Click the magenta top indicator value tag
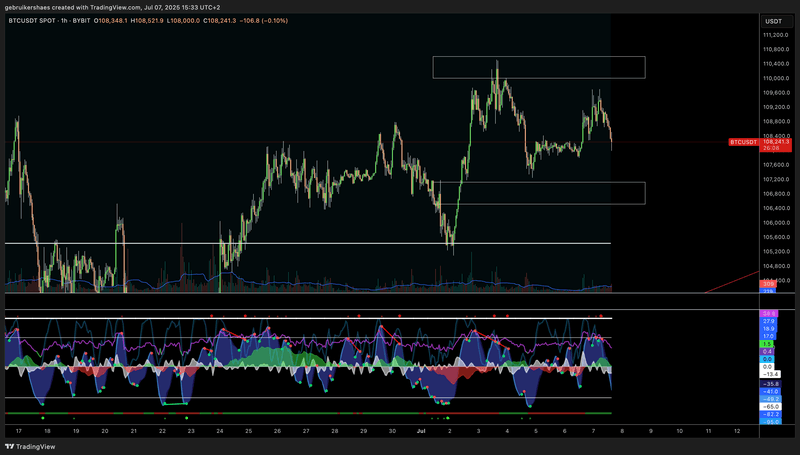The width and height of the screenshot is (800, 455). (768, 314)
